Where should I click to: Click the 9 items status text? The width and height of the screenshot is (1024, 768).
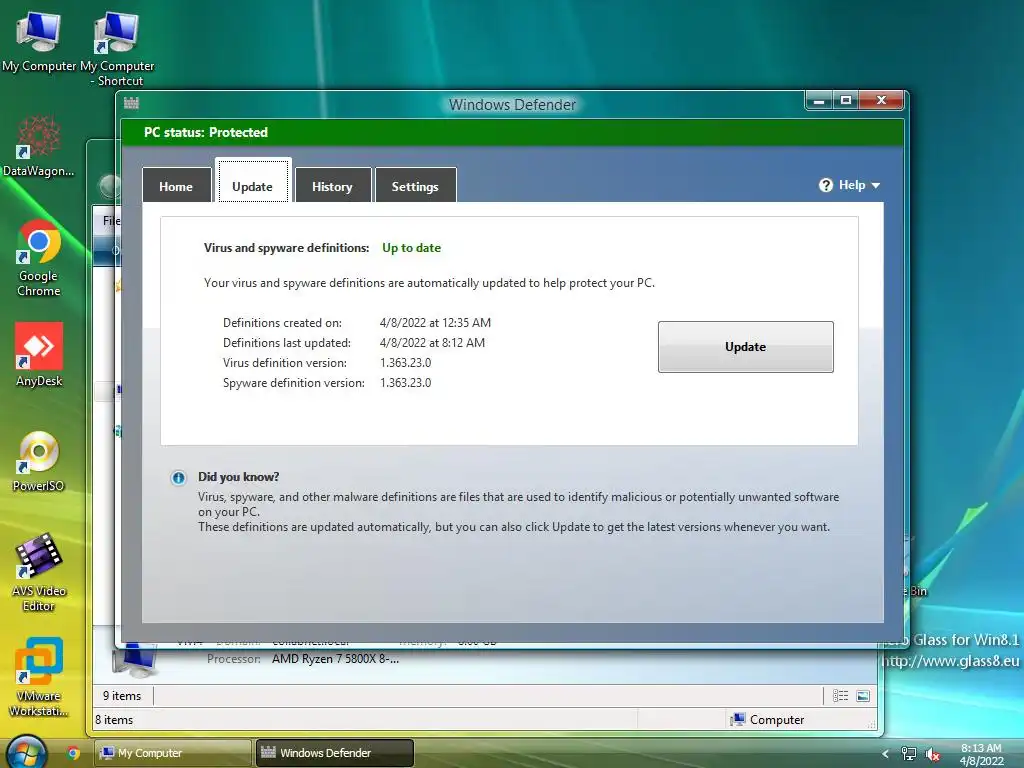click(x=122, y=696)
